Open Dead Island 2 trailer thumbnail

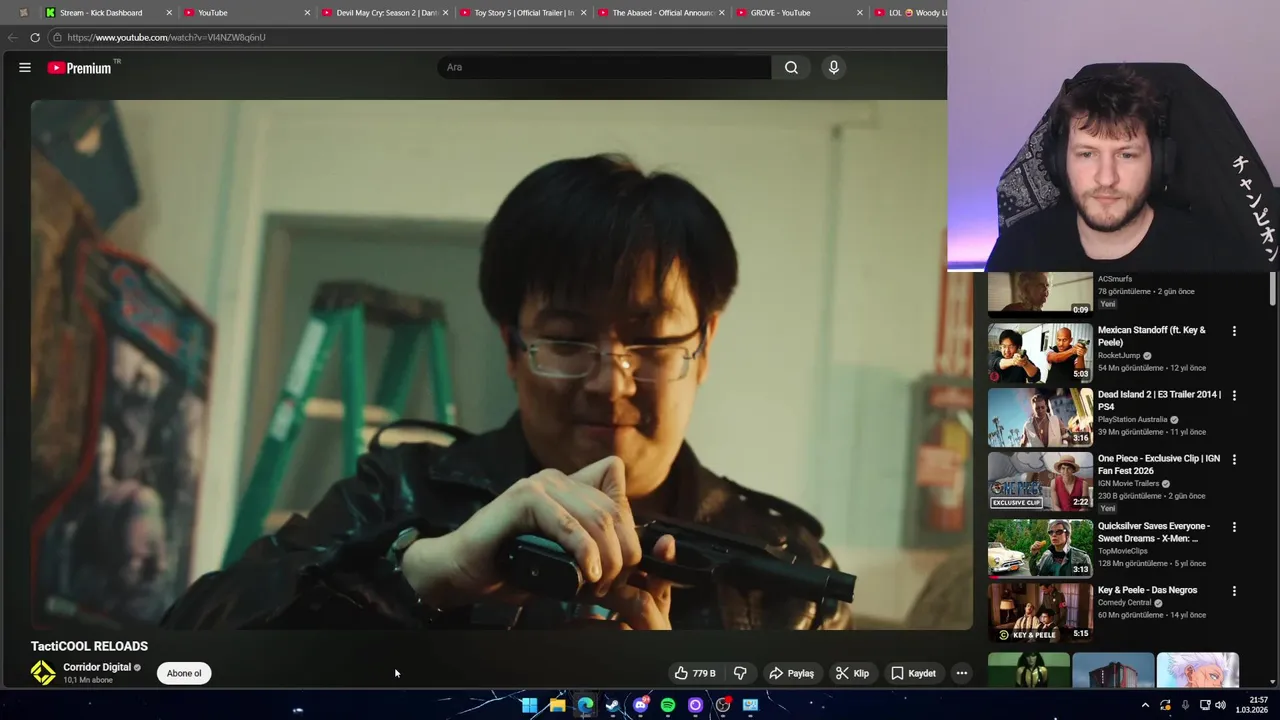pos(1040,417)
